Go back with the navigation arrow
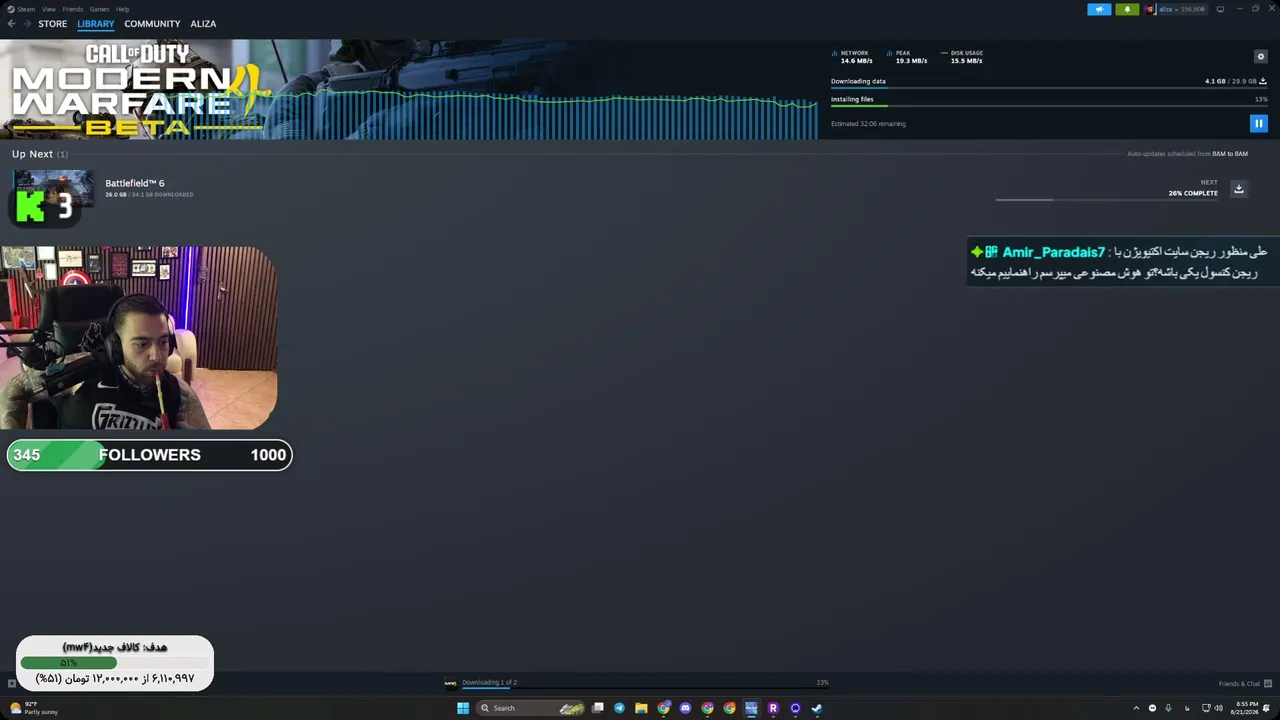The width and height of the screenshot is (1280, 720). click(x=11, y=24)
